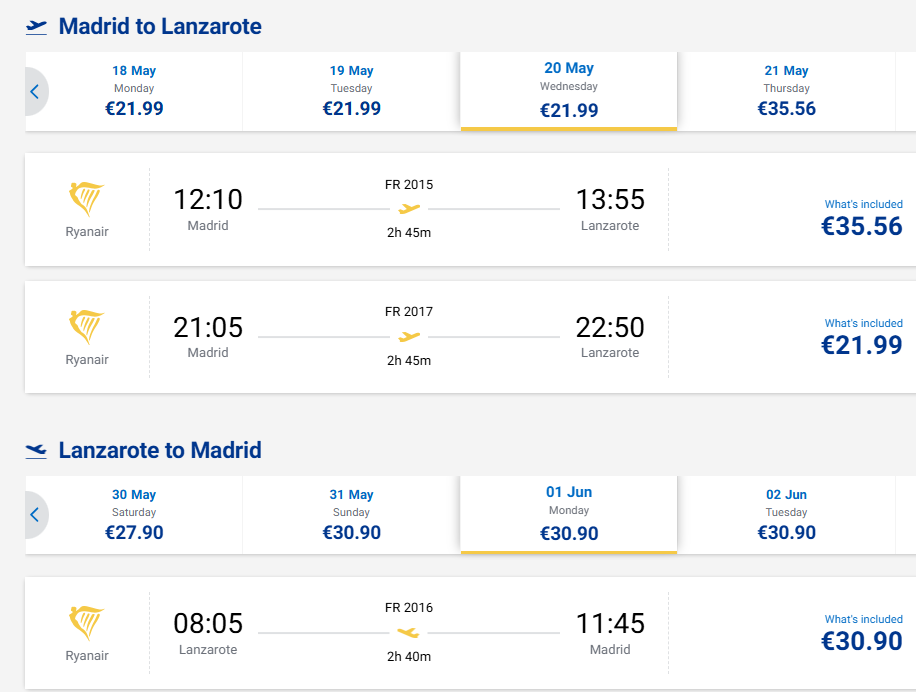Select the 18 May Monday date tab

pyautogui.click(x=134, y=91)
